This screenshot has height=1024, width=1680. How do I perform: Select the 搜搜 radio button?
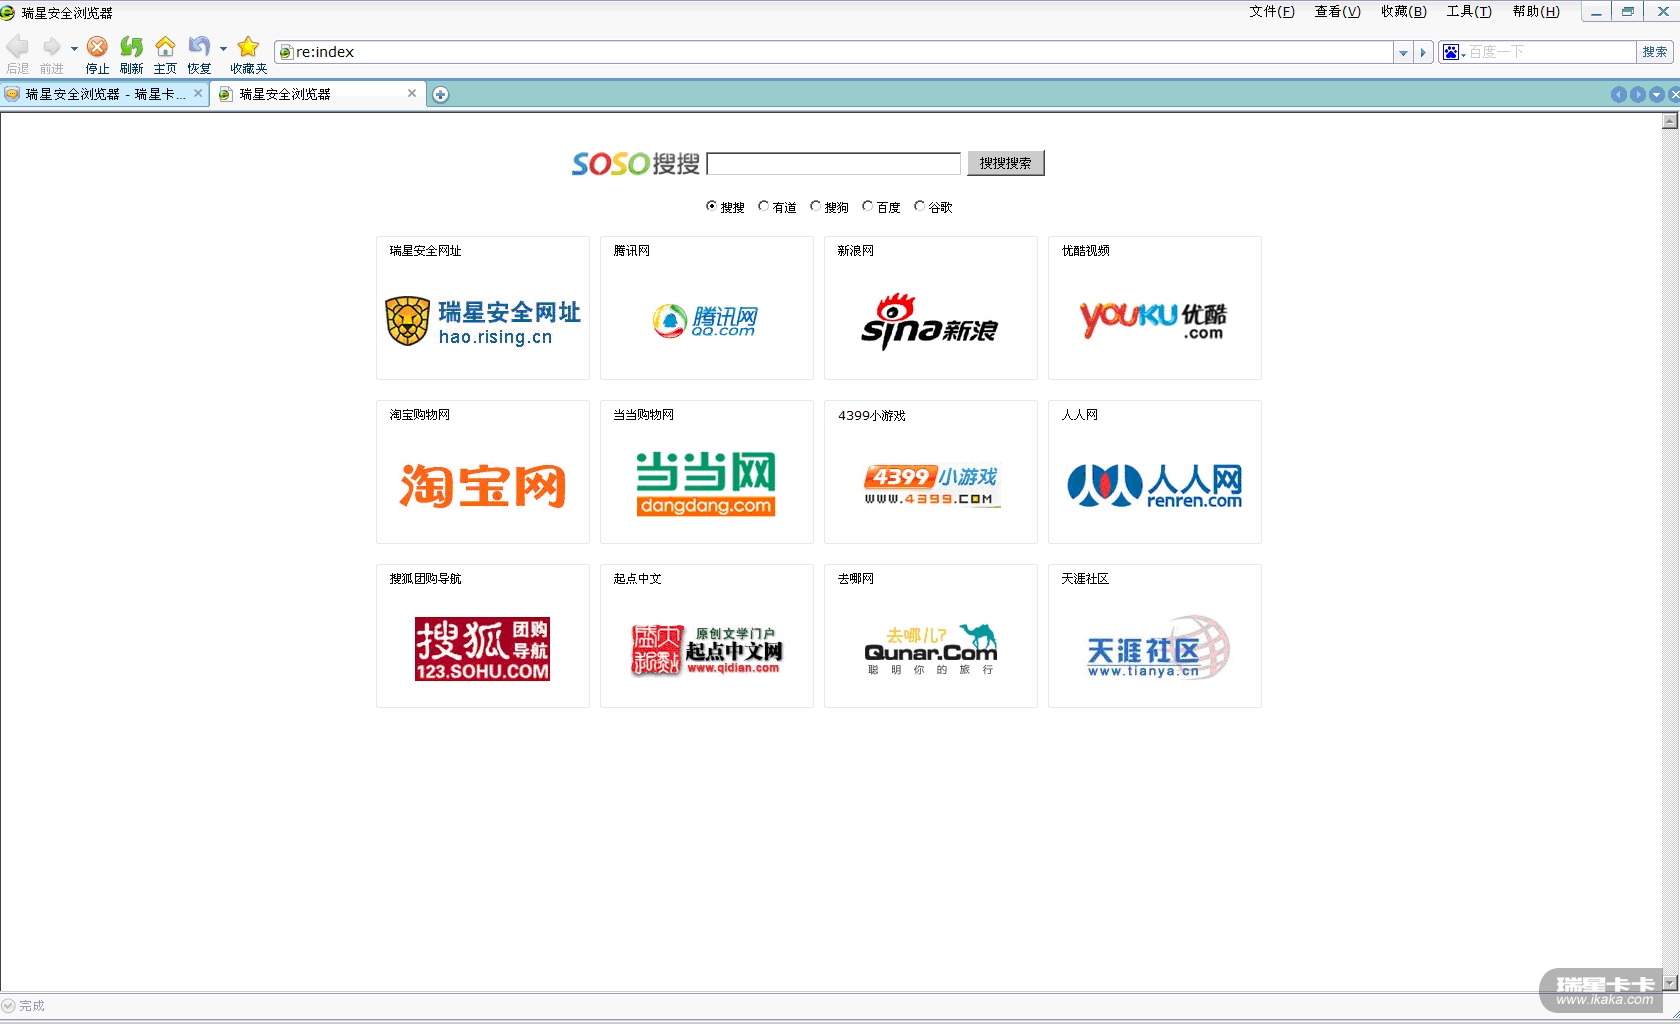[x=712, y=206]
